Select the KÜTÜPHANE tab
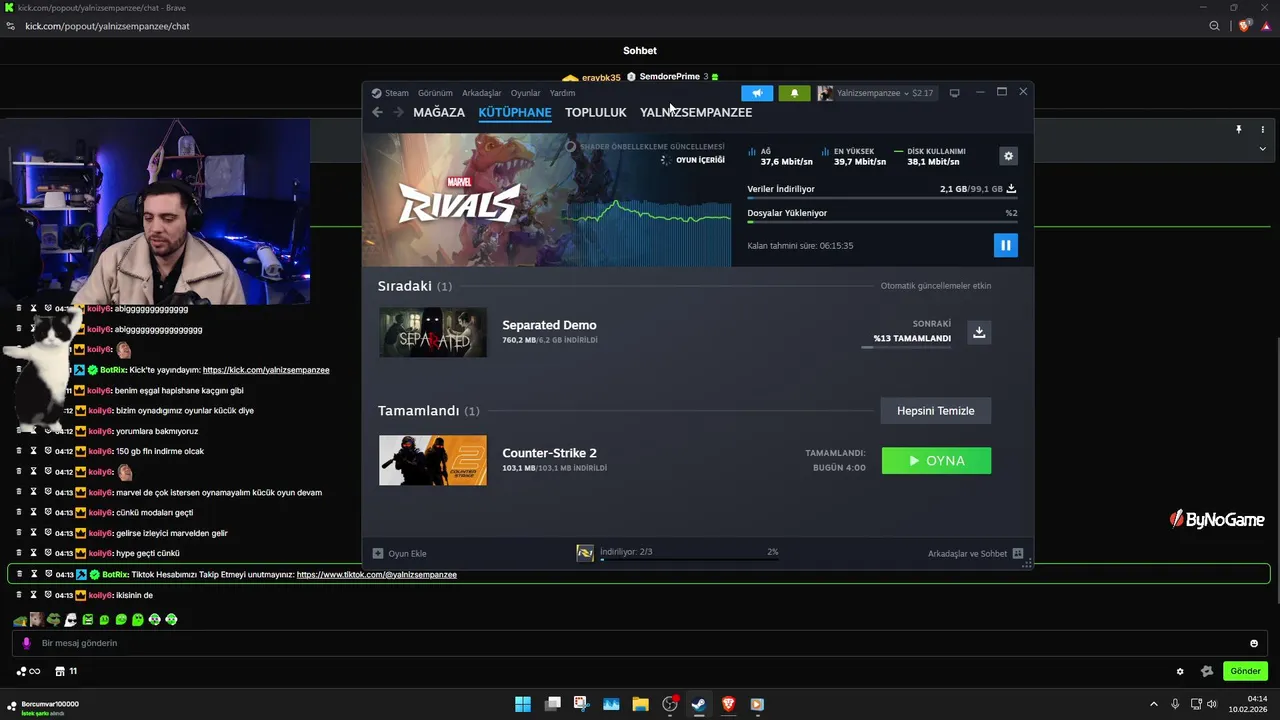This screenshot has width=1280, height=720. (515, 112)
